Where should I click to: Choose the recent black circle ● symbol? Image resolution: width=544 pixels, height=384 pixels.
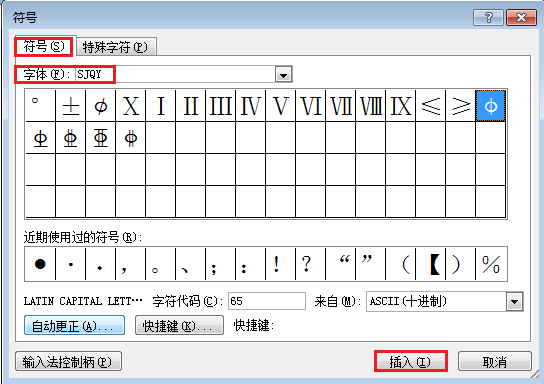point(40,264)
